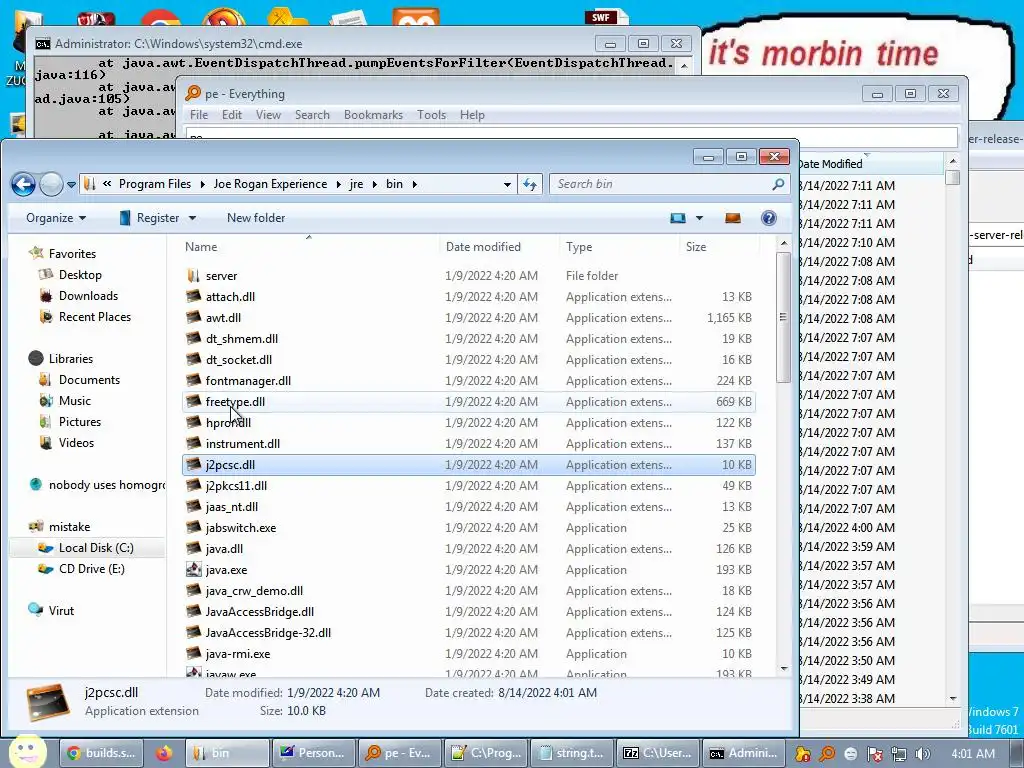Click the Help question mark icon

769,218
